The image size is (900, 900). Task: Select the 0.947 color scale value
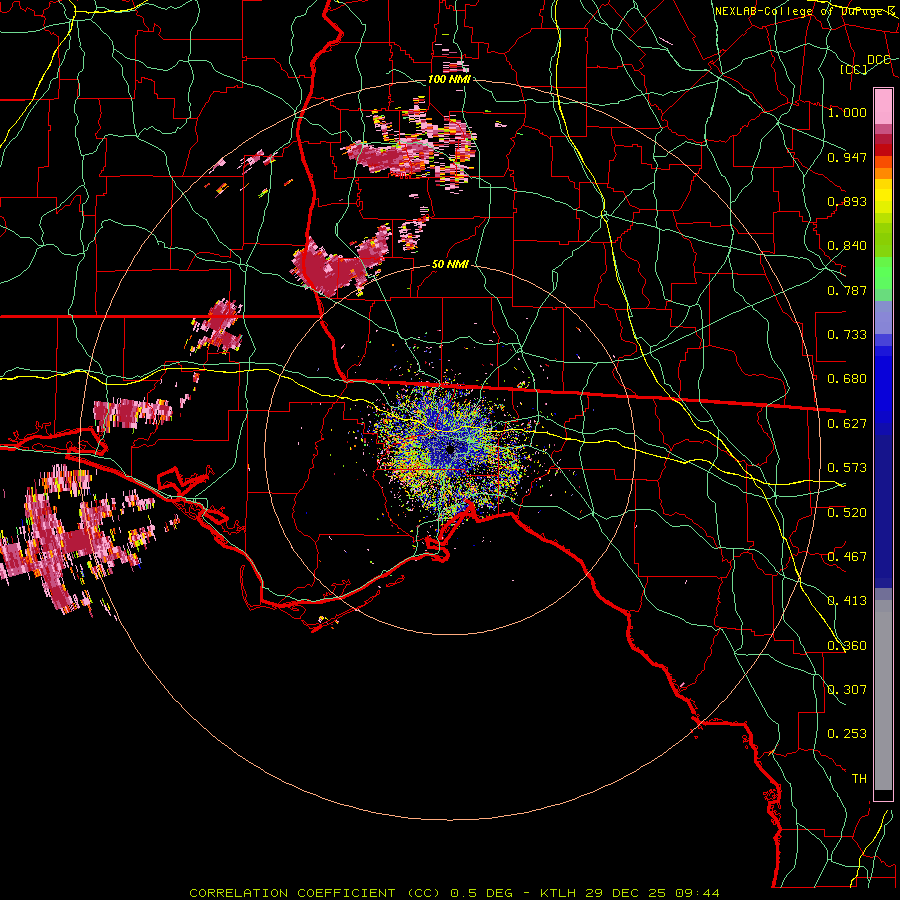(847, 157)
